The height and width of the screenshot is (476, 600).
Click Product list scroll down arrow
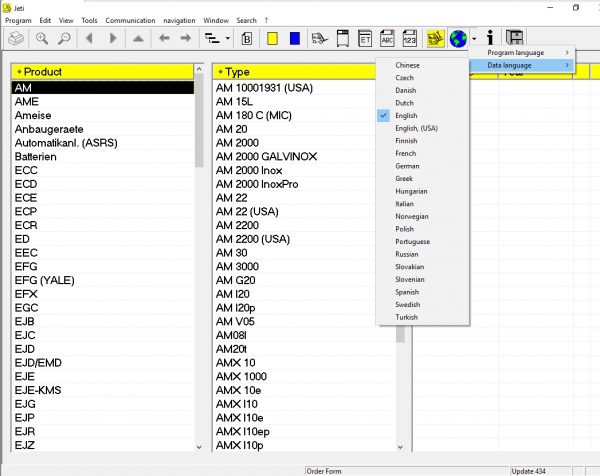point(199,447)
